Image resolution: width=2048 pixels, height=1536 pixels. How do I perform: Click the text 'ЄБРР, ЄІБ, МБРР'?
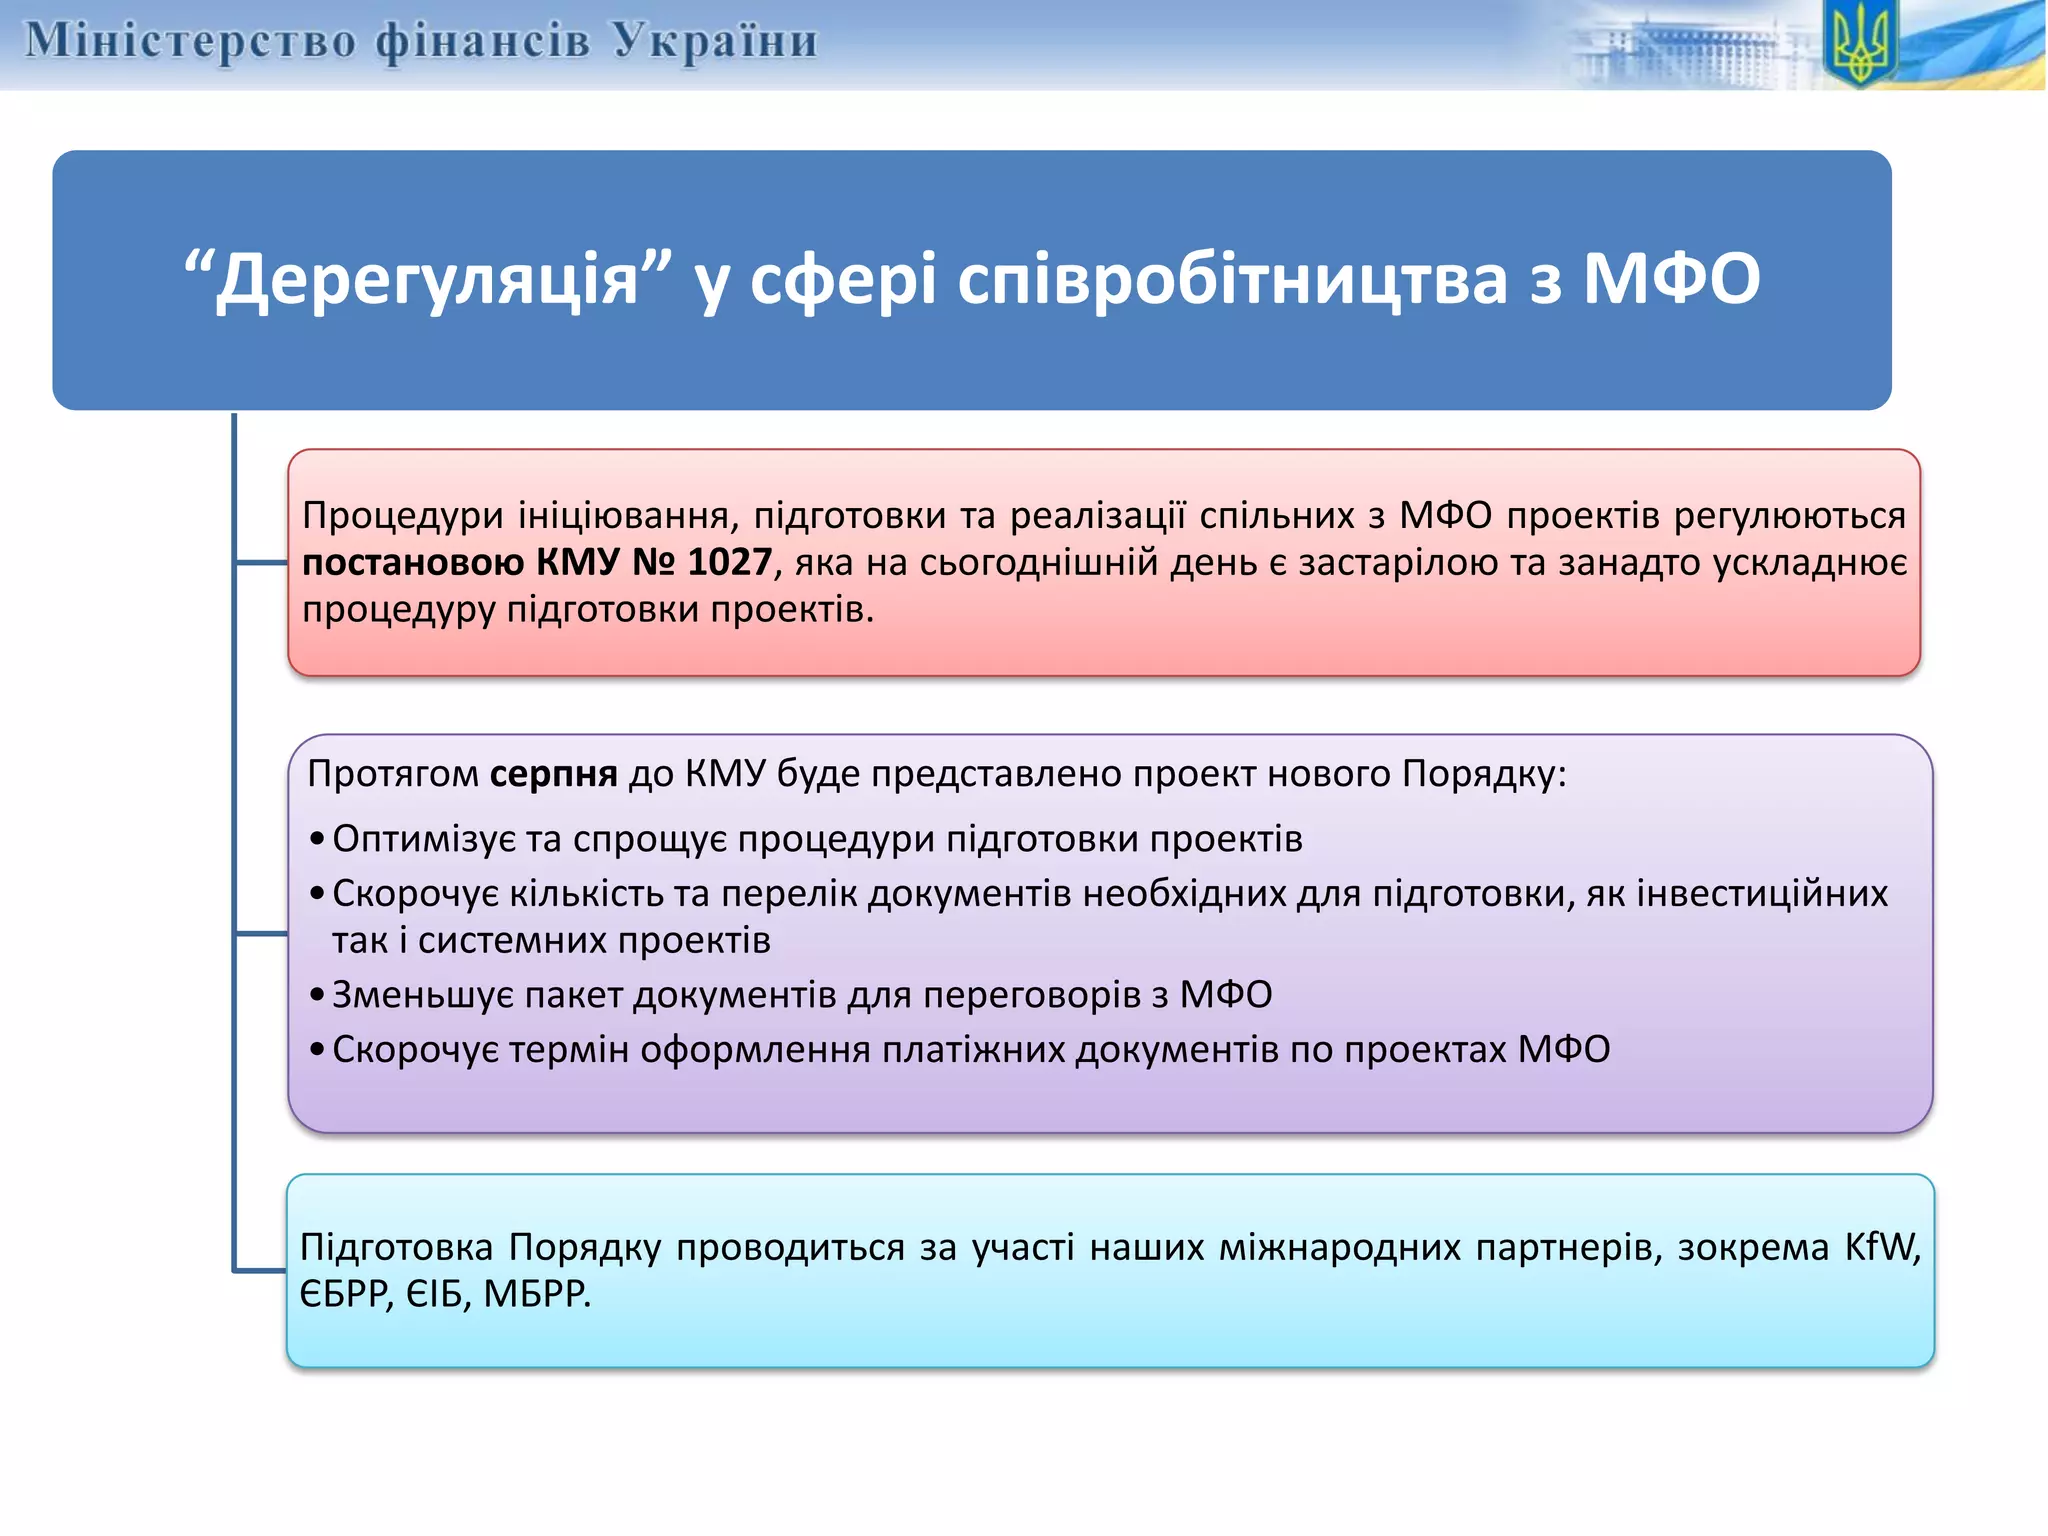(x=445, y=1295)
